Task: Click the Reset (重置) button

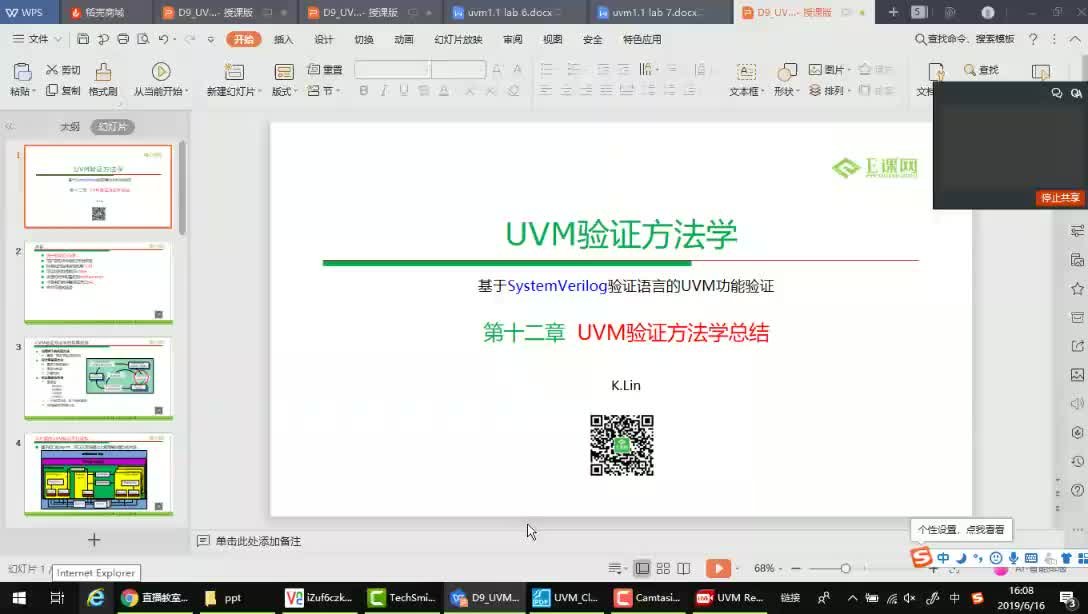Action: click(x=325, y=69)
